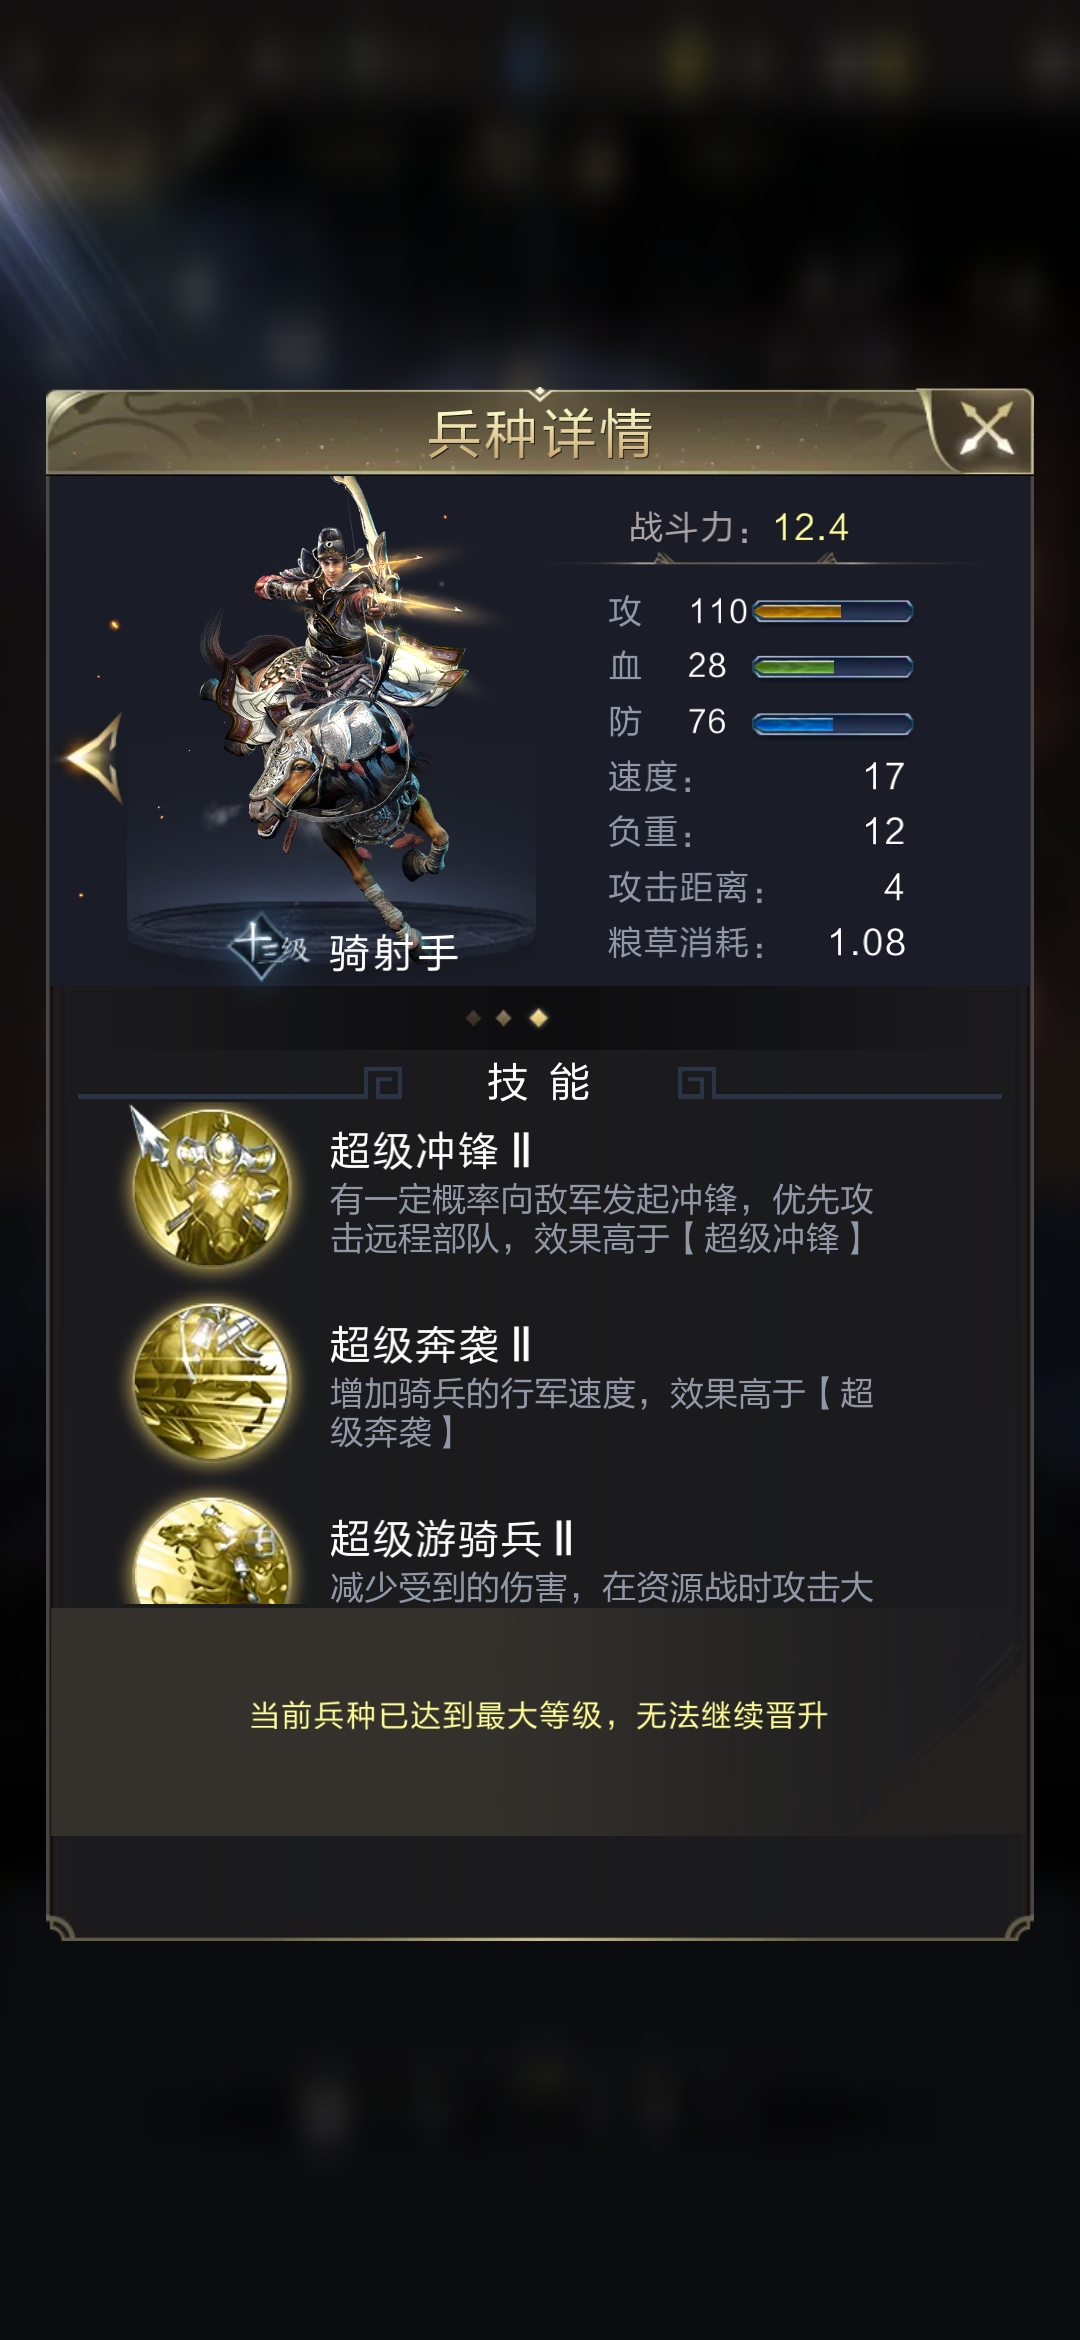This screenshot has height=2340, width=1080.
Task: Open the 超级游骑兵 II skill title
Action: (x=451, y=1539)
